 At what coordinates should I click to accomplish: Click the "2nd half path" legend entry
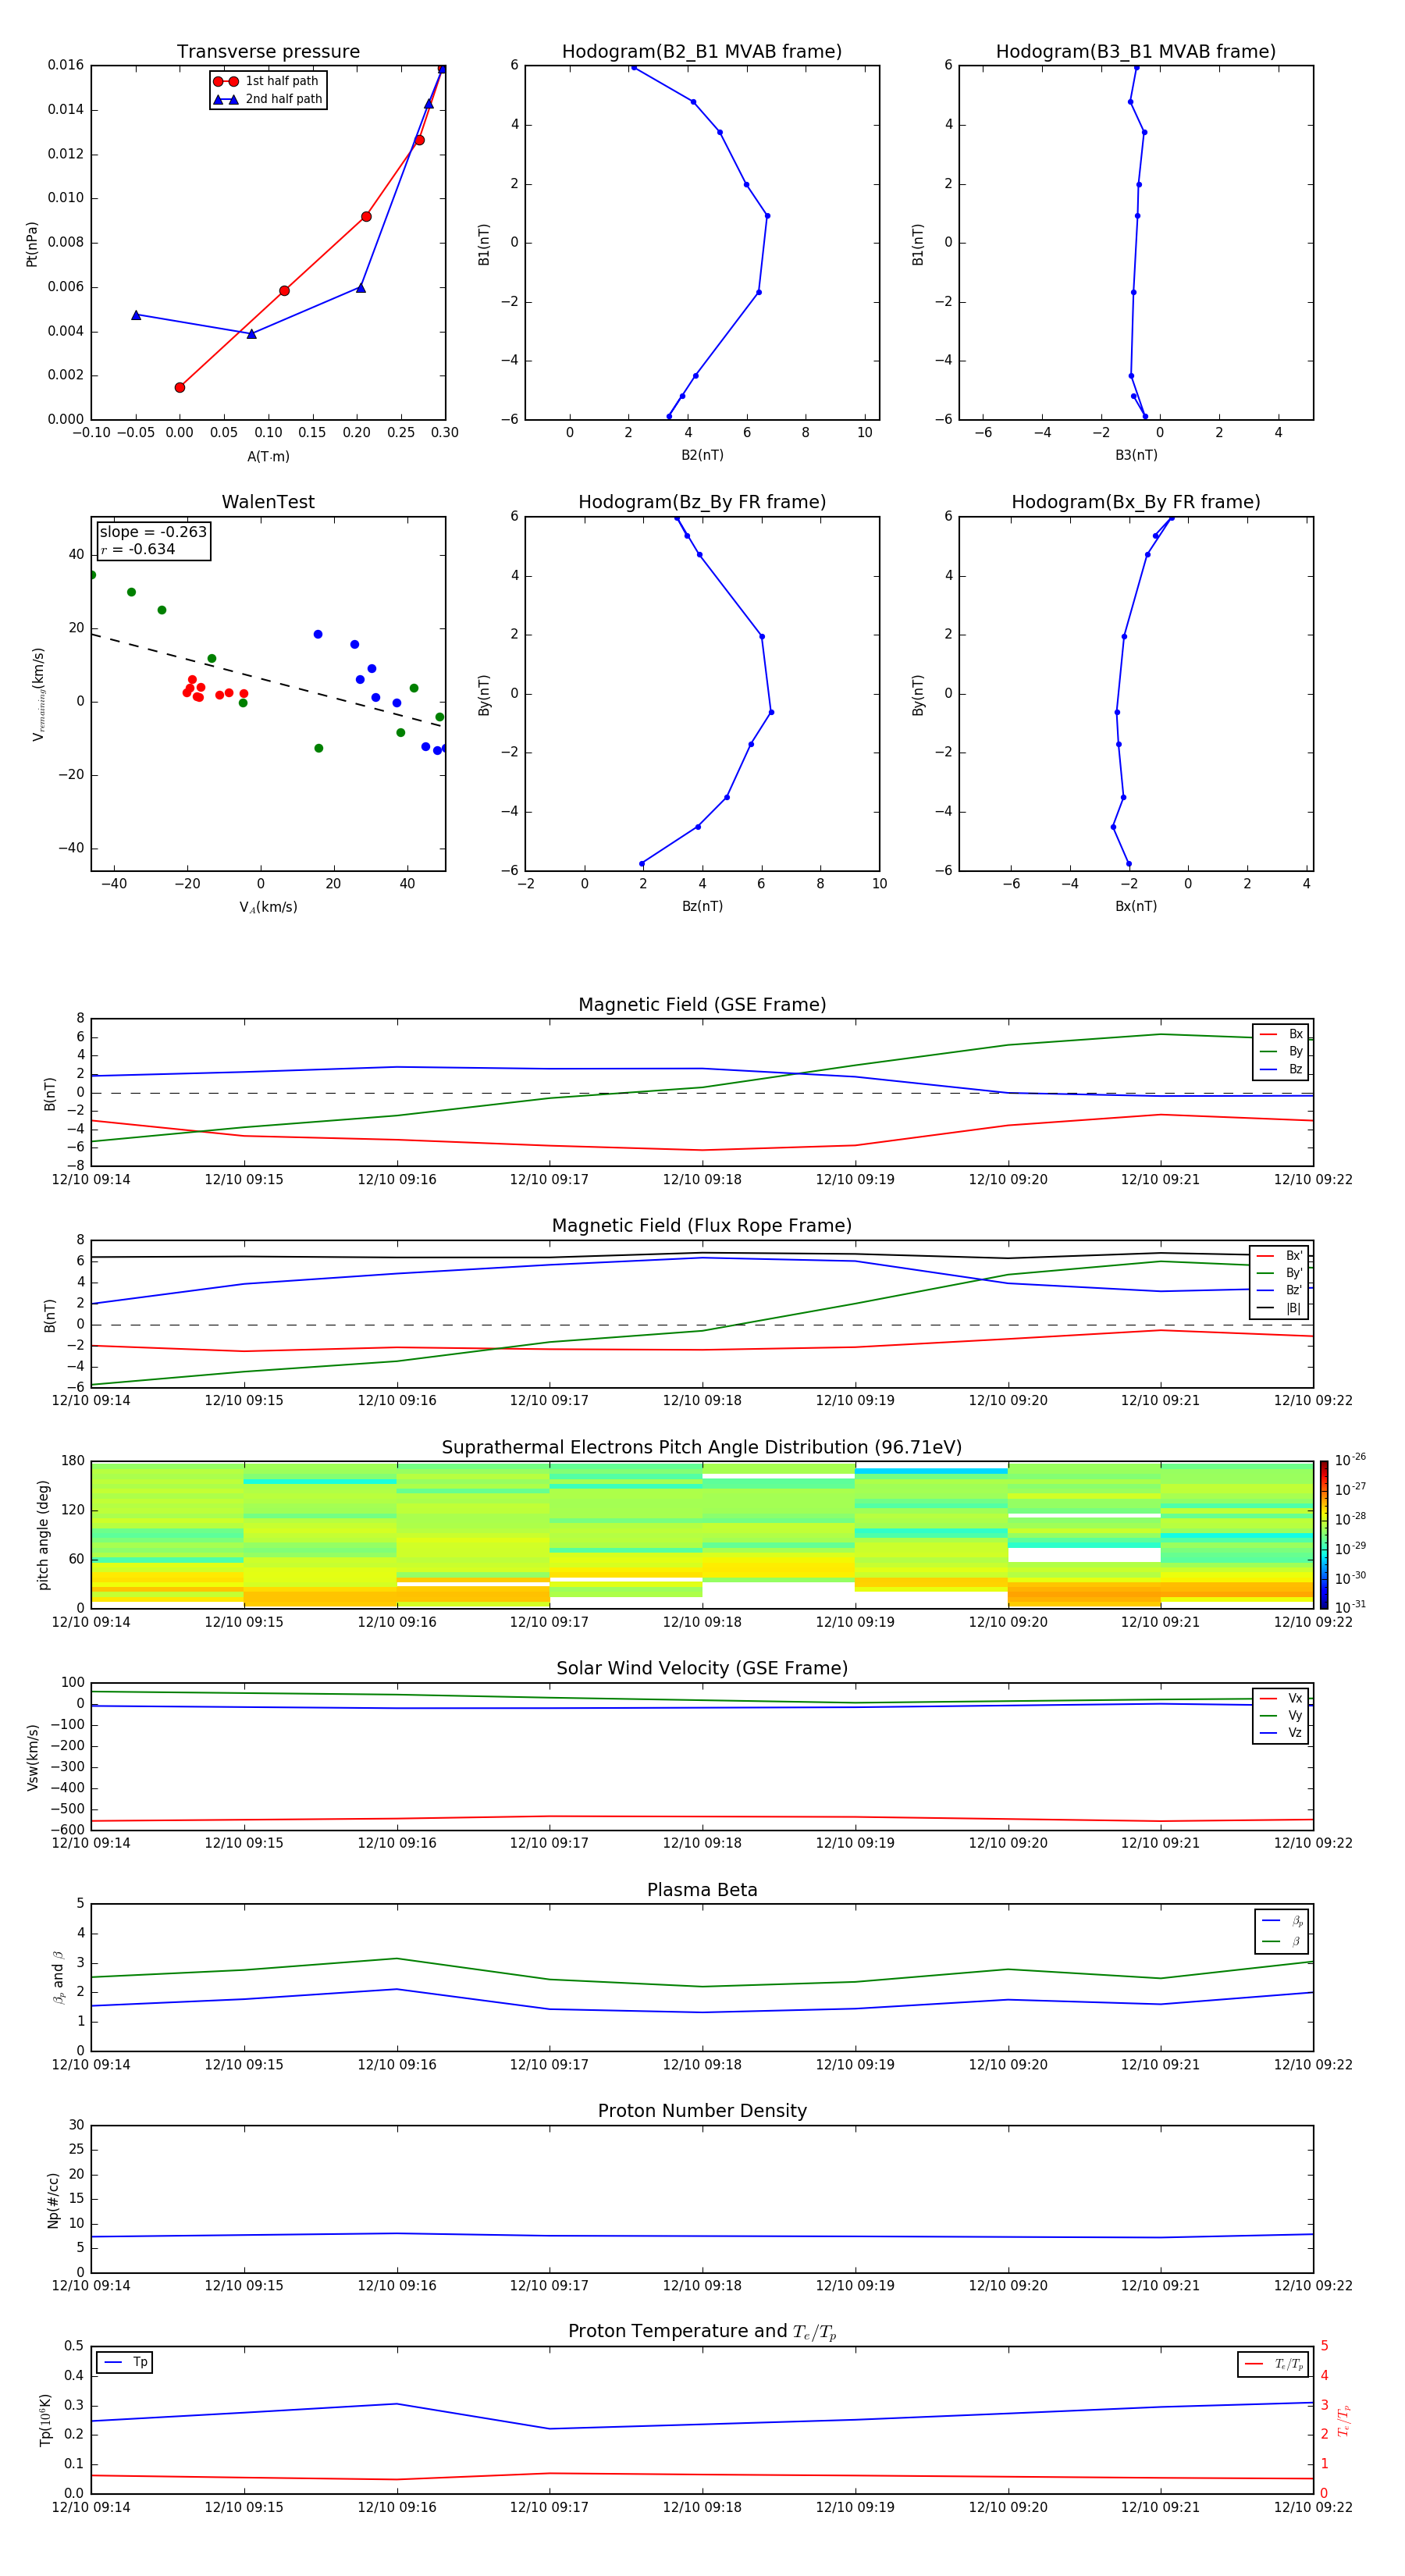point(269,99)
